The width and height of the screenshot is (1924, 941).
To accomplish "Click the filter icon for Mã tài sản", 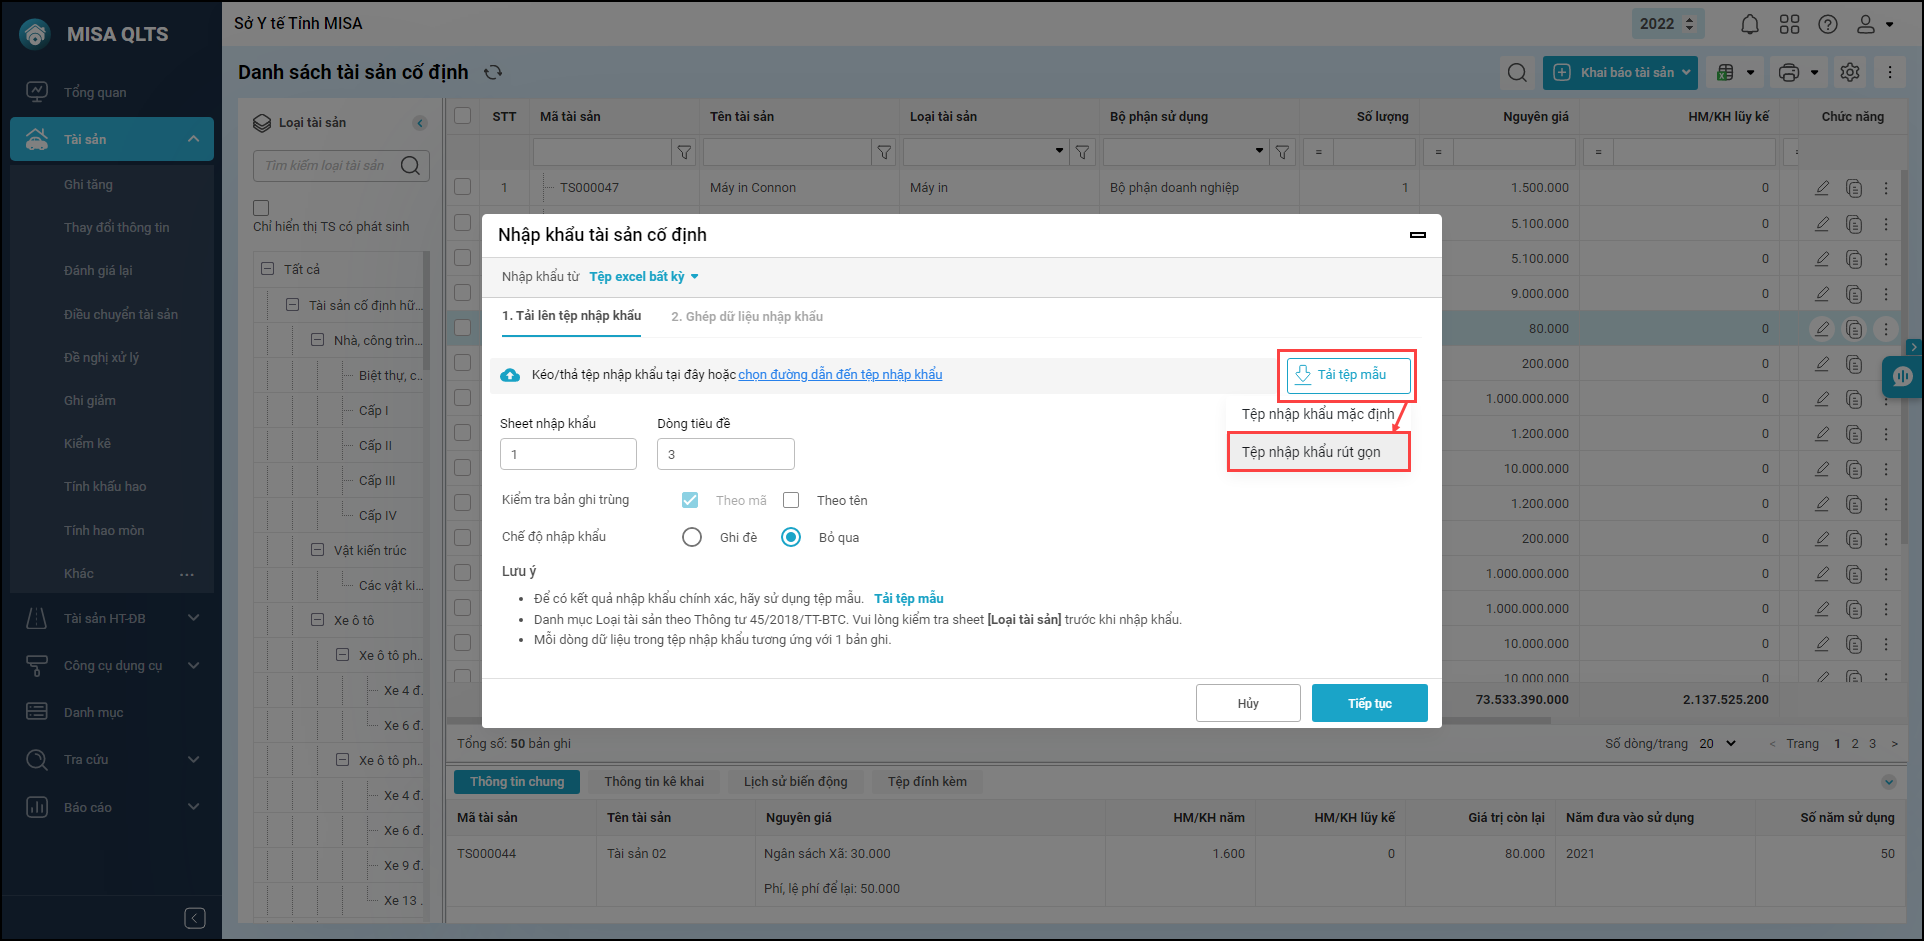I will click(684, 152).
